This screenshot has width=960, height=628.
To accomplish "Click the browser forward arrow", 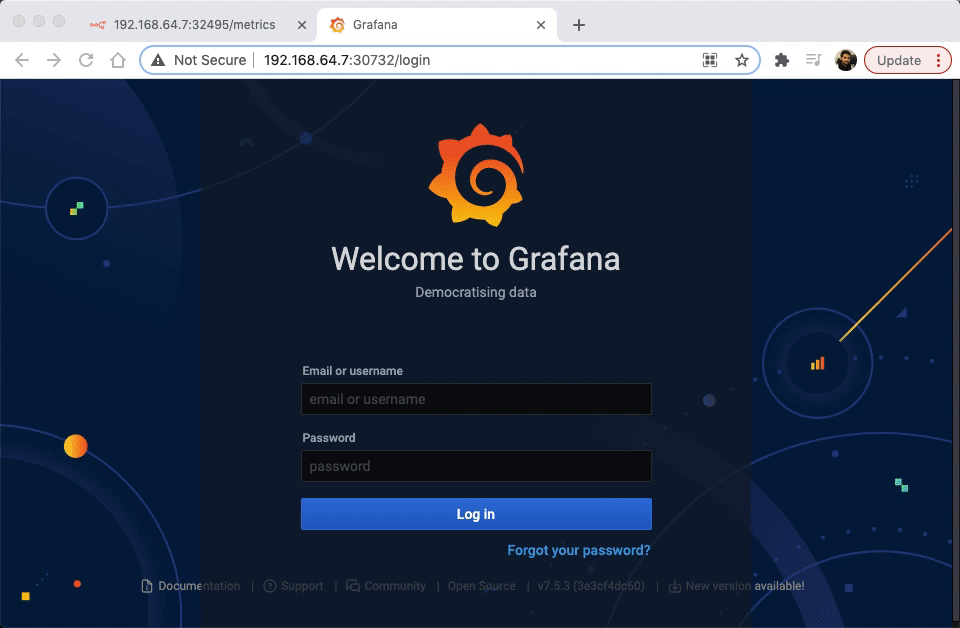I will (54, 60).
